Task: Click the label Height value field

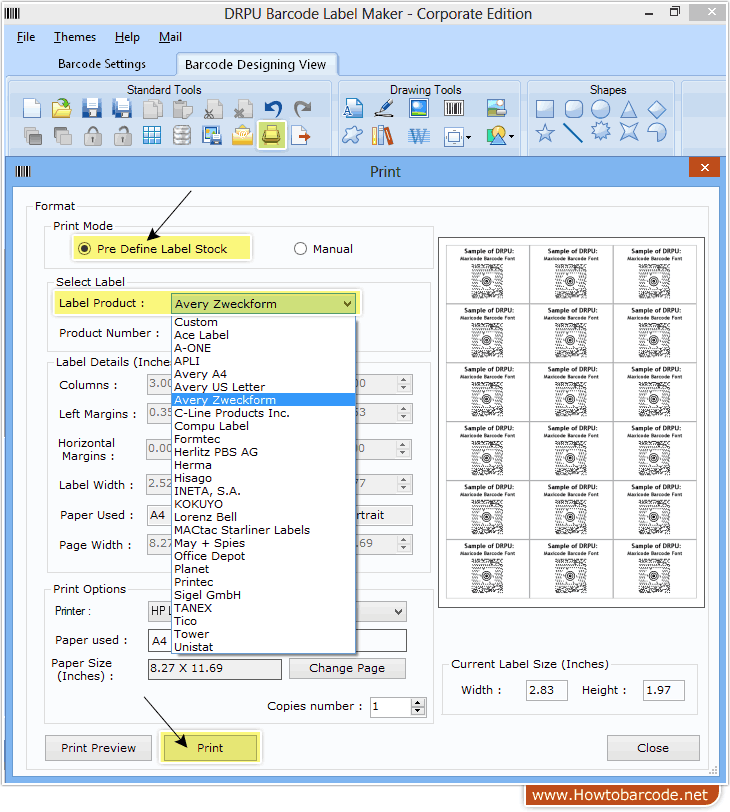Action: coord(664,690)
